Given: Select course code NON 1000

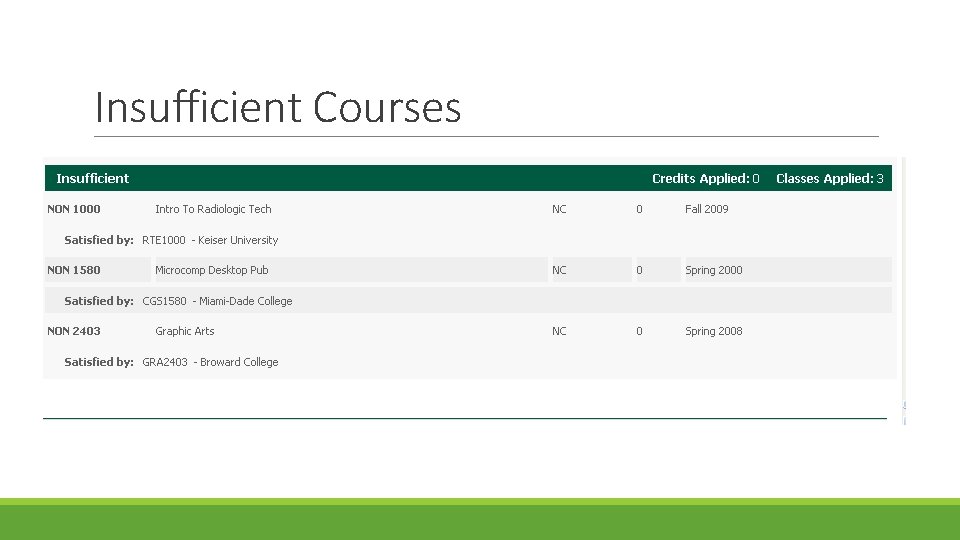Looking at the screenshot, I should 73,209.
